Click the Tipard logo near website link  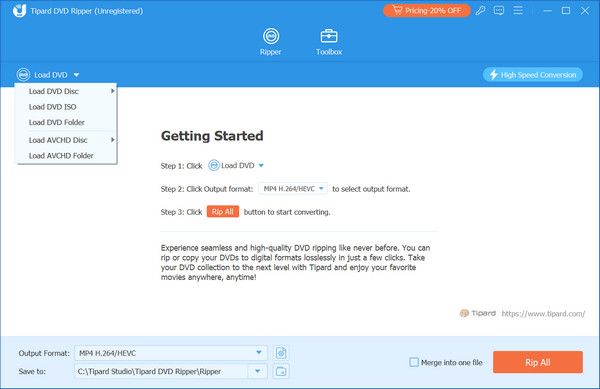[x=477, y=313]
